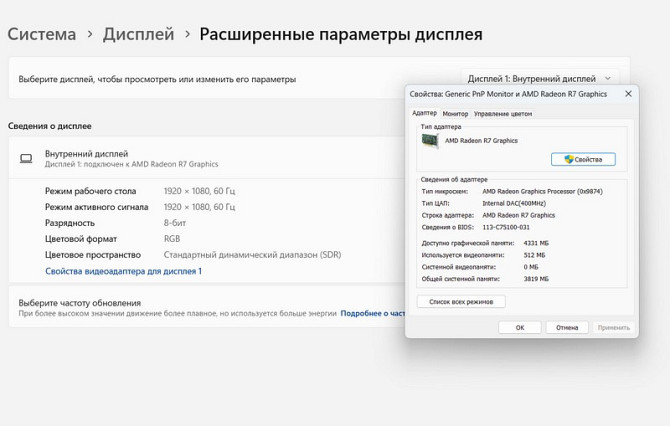Click the monitor icon beside Внутренний дисплей
Screen dimensions: 670x426
point(26,158)
